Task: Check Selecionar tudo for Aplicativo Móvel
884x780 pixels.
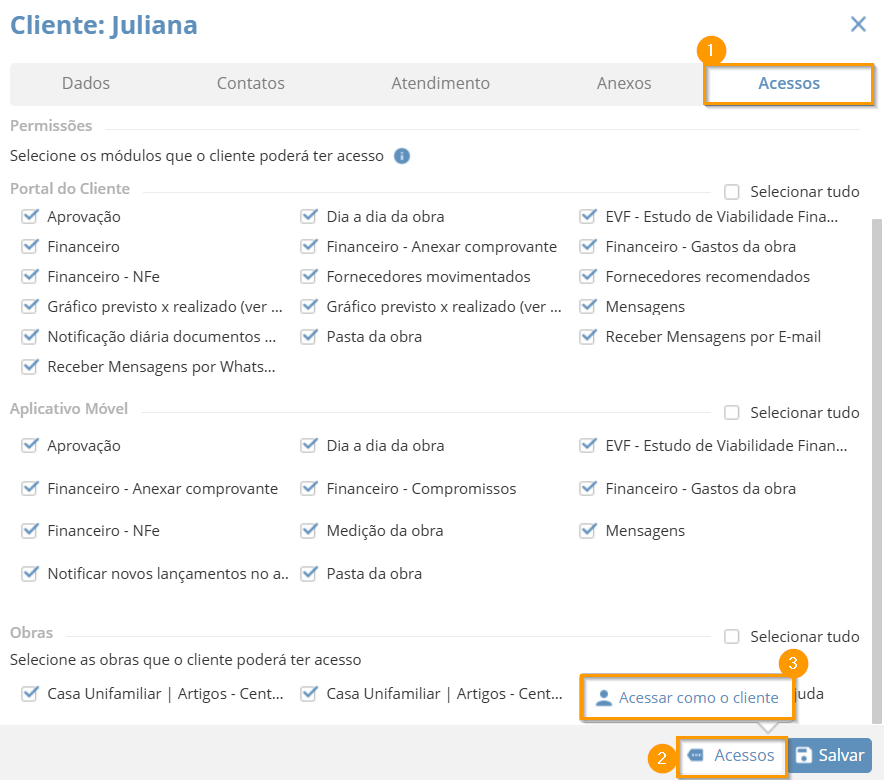Action: (732, 413)
